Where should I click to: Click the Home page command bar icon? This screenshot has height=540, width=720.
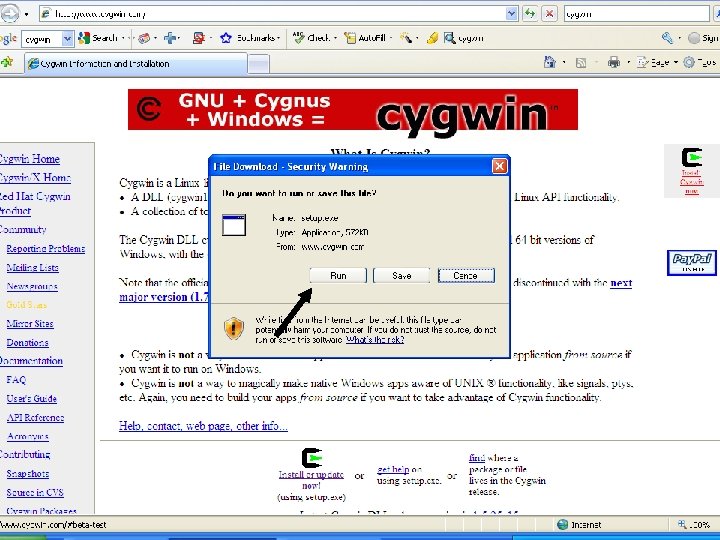tap(549, 62)
